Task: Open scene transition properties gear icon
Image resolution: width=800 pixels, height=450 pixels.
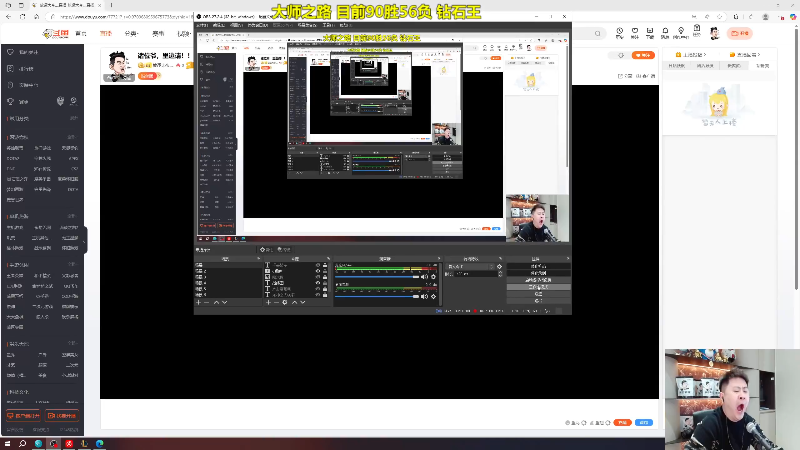Action: pos(499,266)
